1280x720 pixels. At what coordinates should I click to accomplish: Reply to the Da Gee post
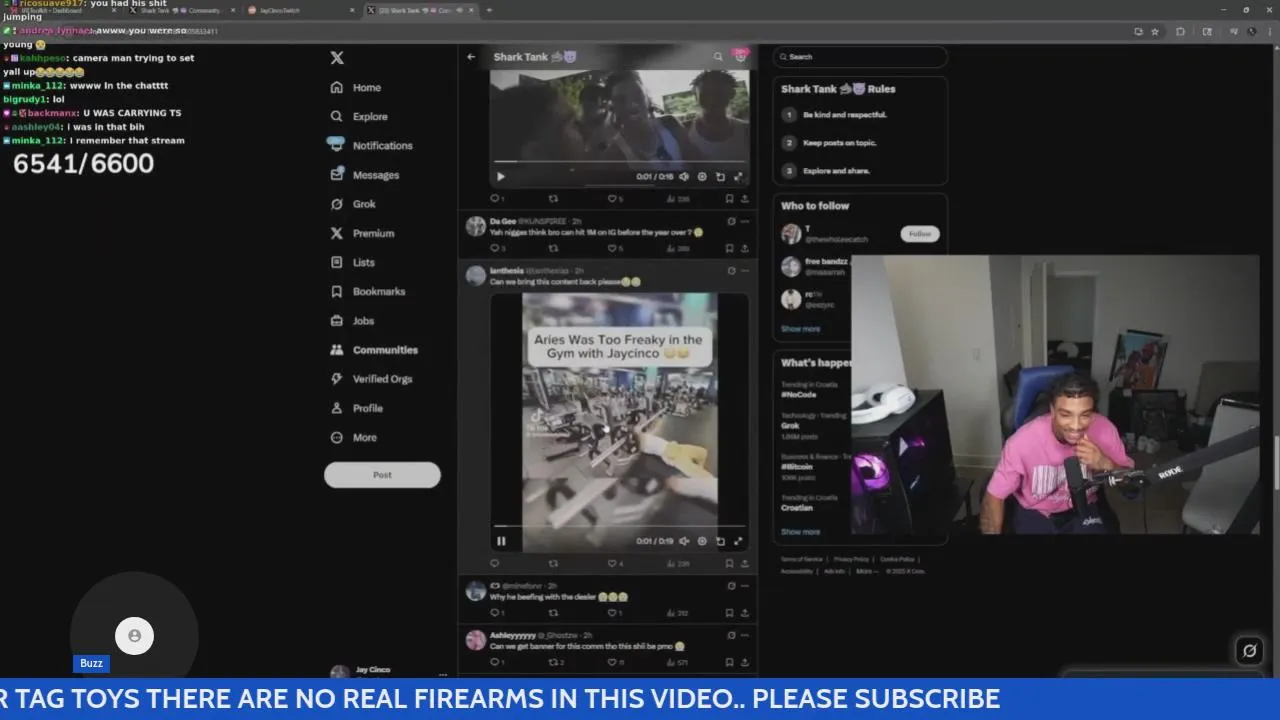point(497,248)
